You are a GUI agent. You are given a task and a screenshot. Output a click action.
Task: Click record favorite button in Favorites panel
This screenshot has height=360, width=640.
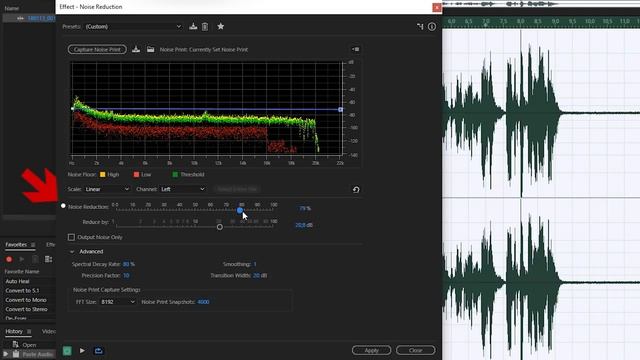(x=9, y=259)
